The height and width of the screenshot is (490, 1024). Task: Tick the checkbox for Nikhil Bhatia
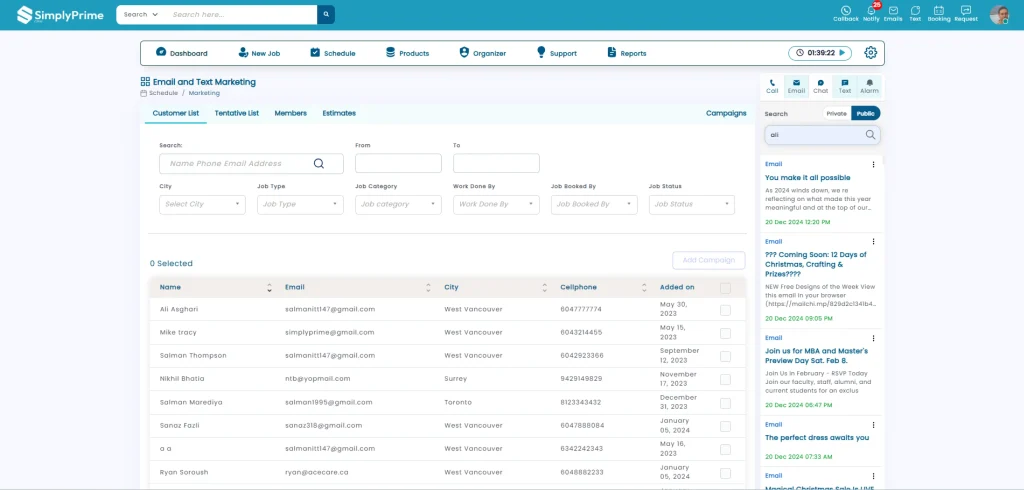725,380
